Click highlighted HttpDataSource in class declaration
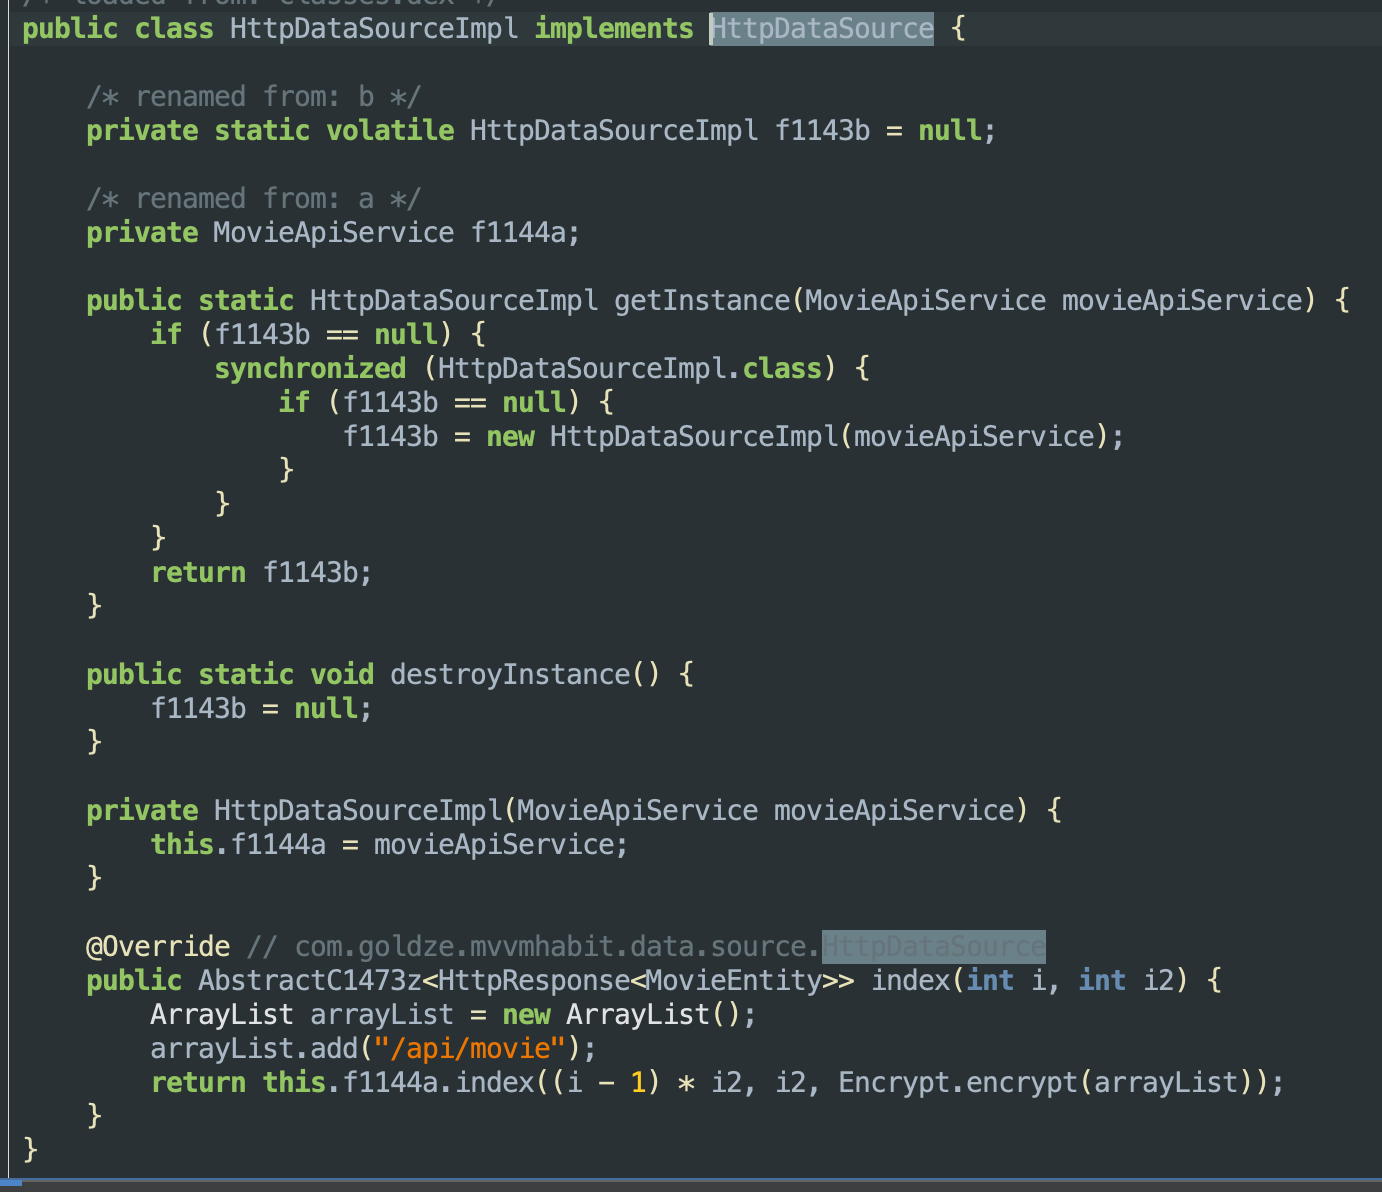The height and width of the screenshot is (1192, 1382). 822,29
